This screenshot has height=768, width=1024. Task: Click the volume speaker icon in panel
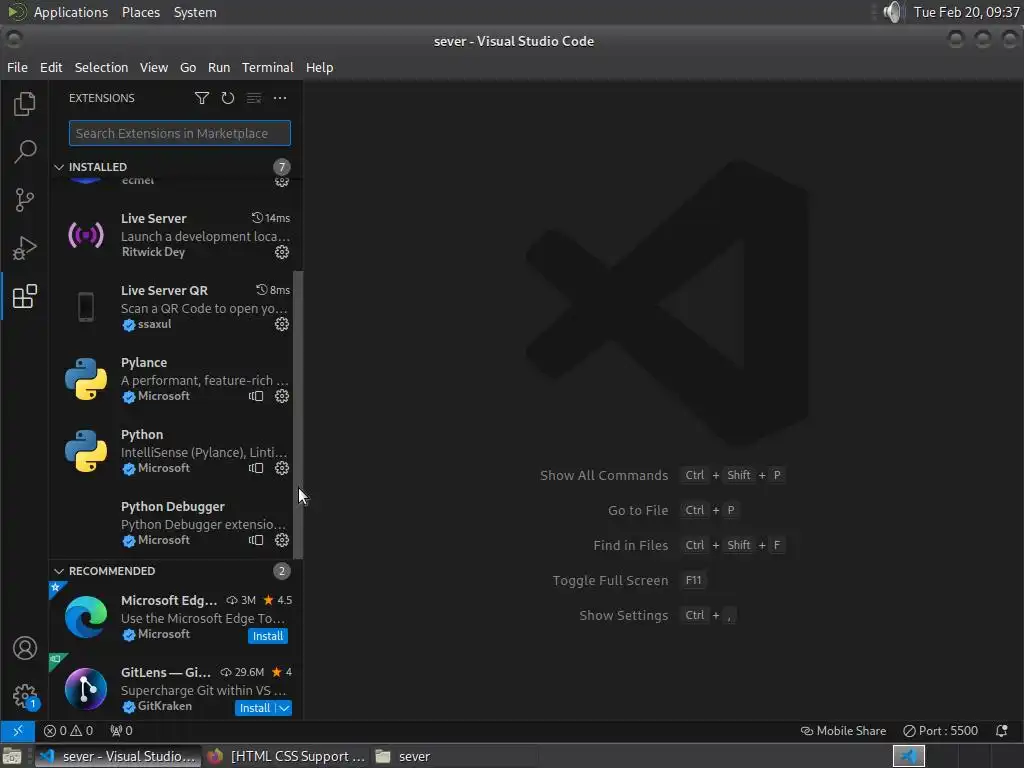point(892,12)
